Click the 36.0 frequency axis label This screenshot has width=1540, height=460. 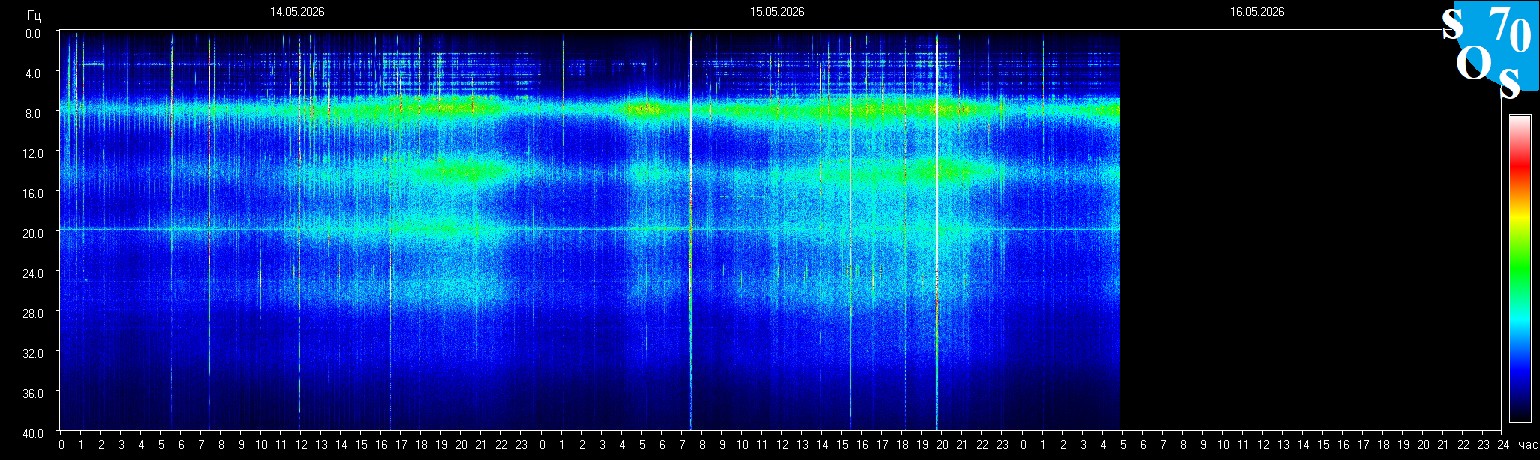(x=32, y=392)
